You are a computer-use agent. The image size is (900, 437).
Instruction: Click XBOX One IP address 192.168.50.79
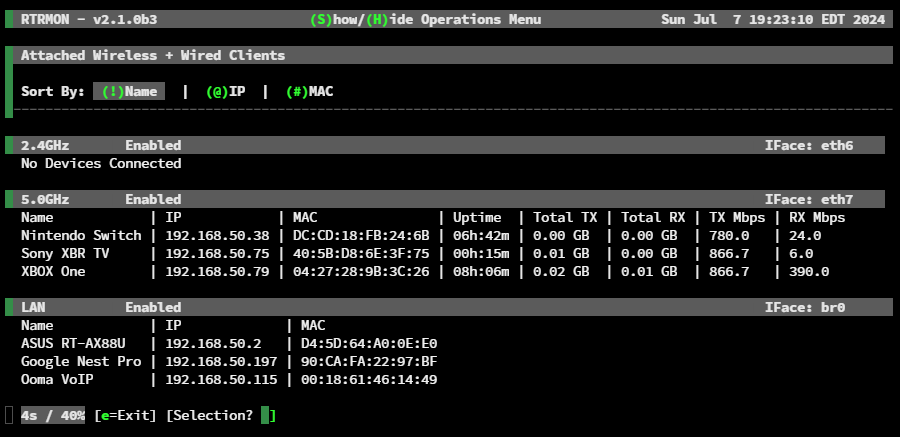(217, 272)
